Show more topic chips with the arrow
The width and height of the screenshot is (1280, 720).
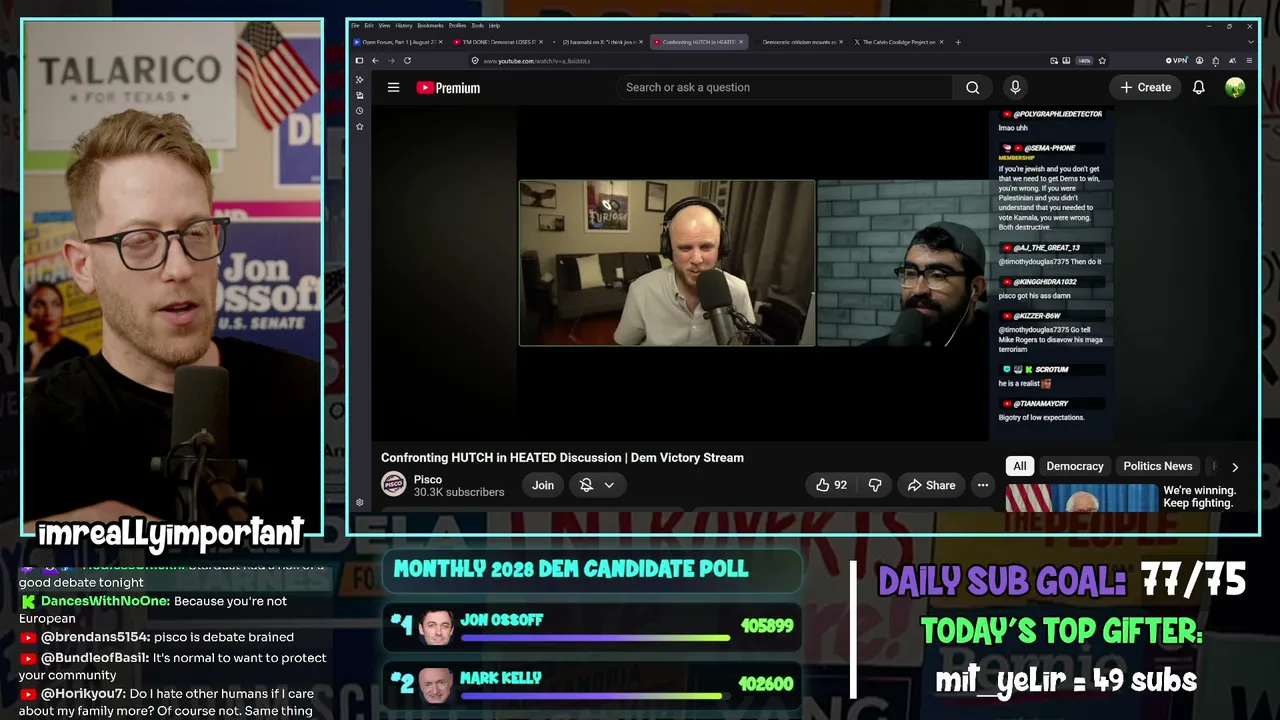tap(1235, 467)
